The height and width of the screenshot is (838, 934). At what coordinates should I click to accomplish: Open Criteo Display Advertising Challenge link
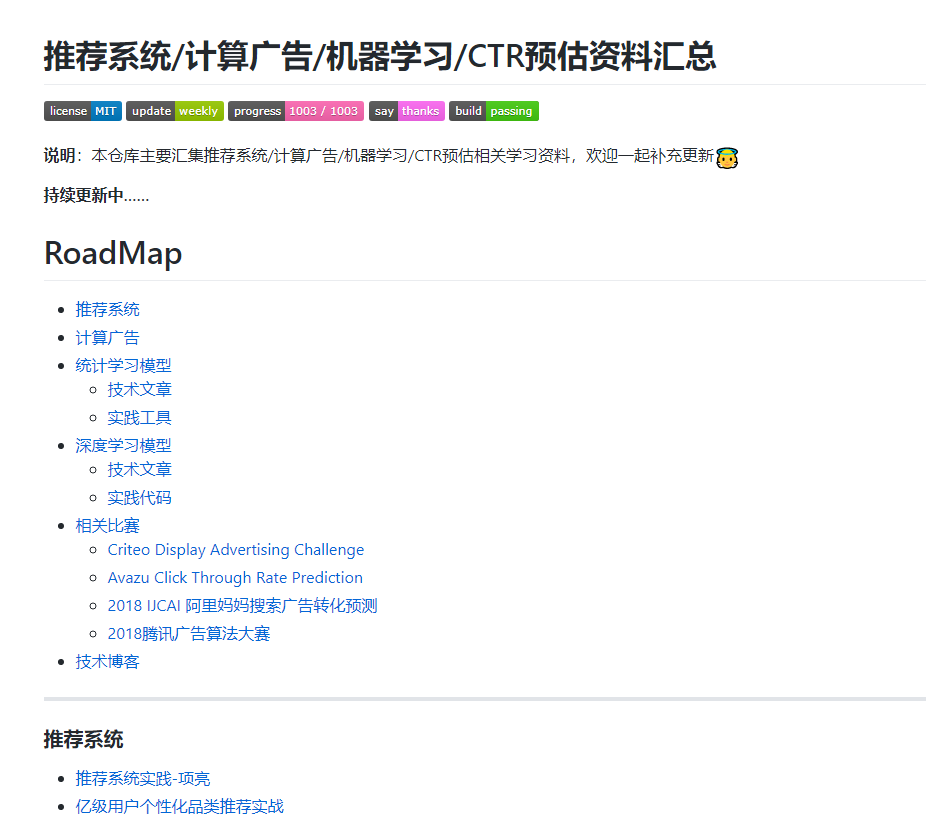(236, 550)
